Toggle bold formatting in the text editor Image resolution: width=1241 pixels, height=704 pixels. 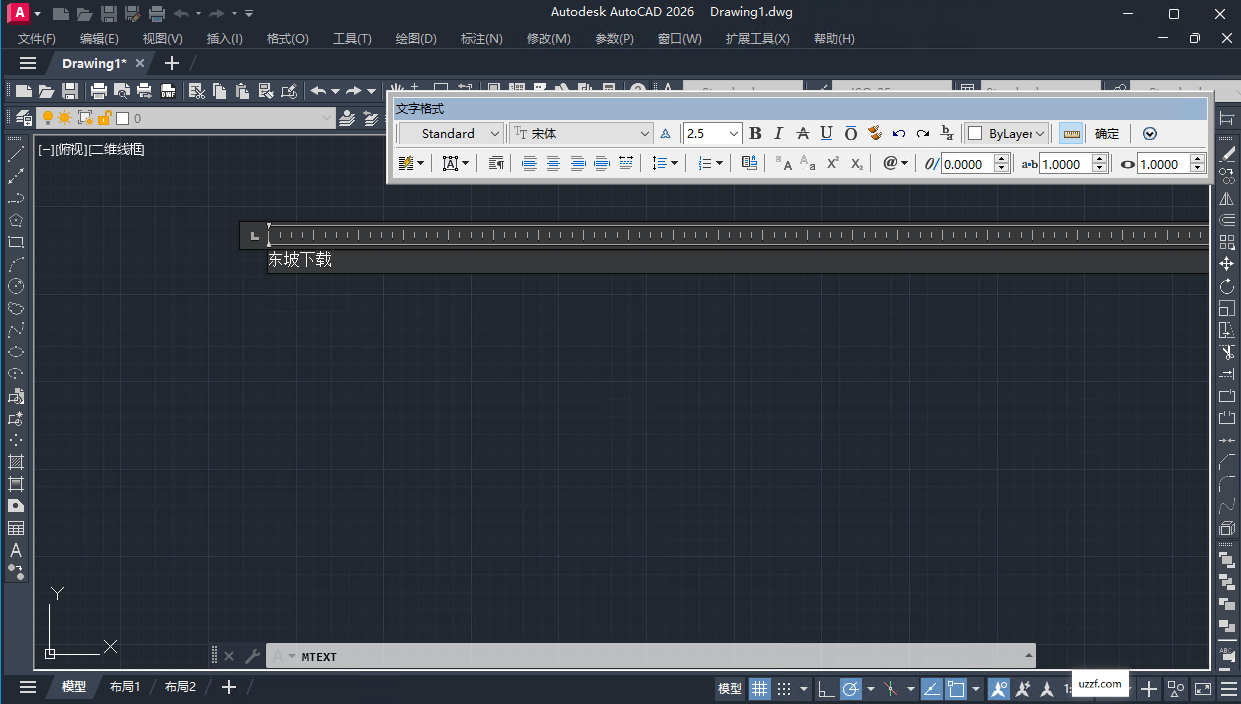(755, 133)
